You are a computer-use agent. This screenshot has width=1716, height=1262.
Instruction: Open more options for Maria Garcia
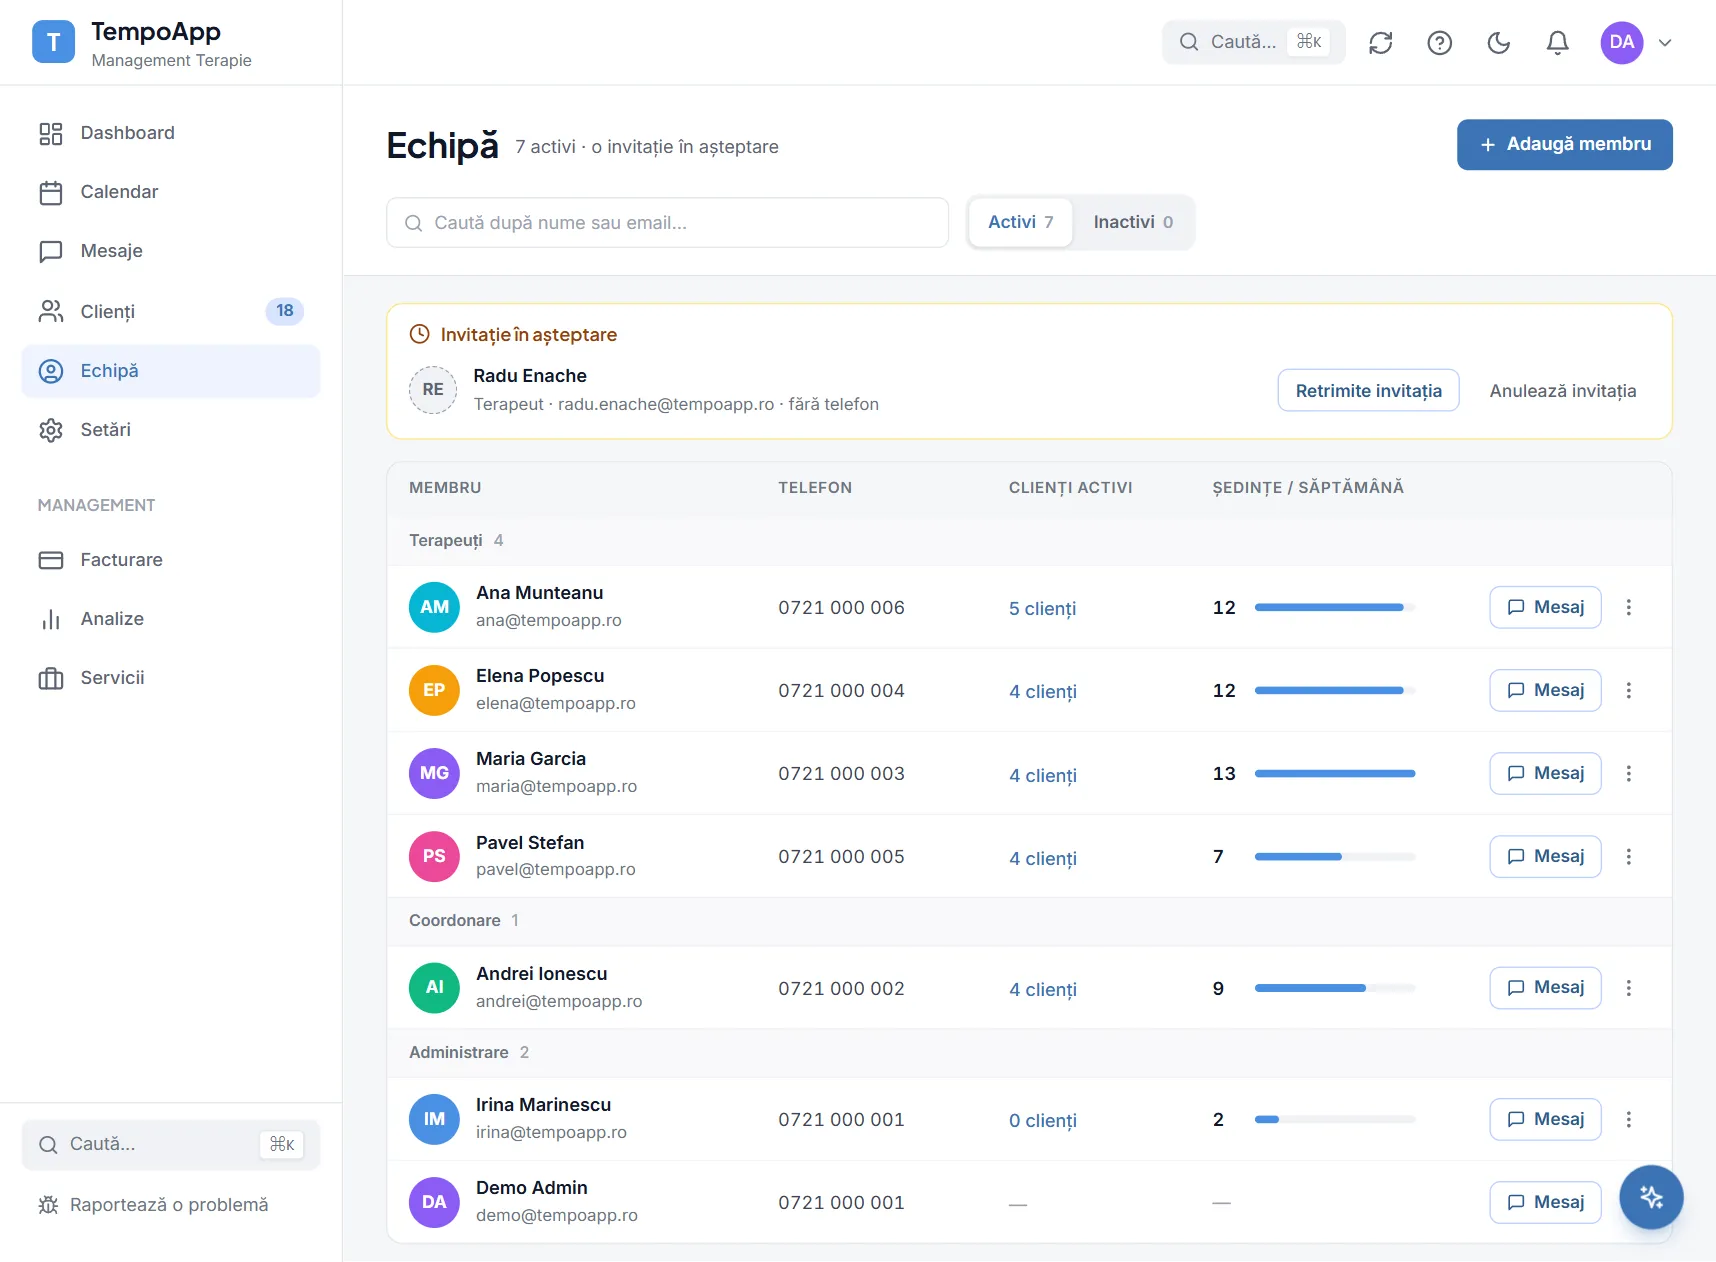click(x=1629, y=773)
